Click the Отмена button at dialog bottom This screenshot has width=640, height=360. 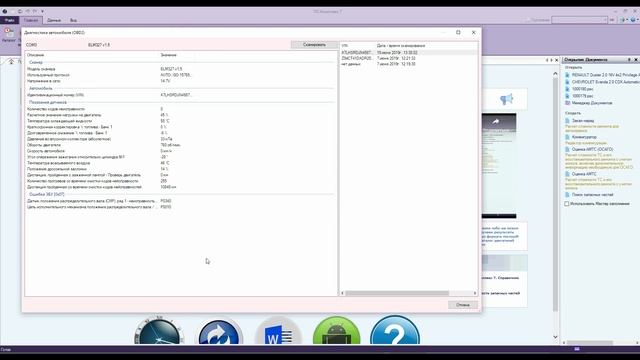click(463, 305)
